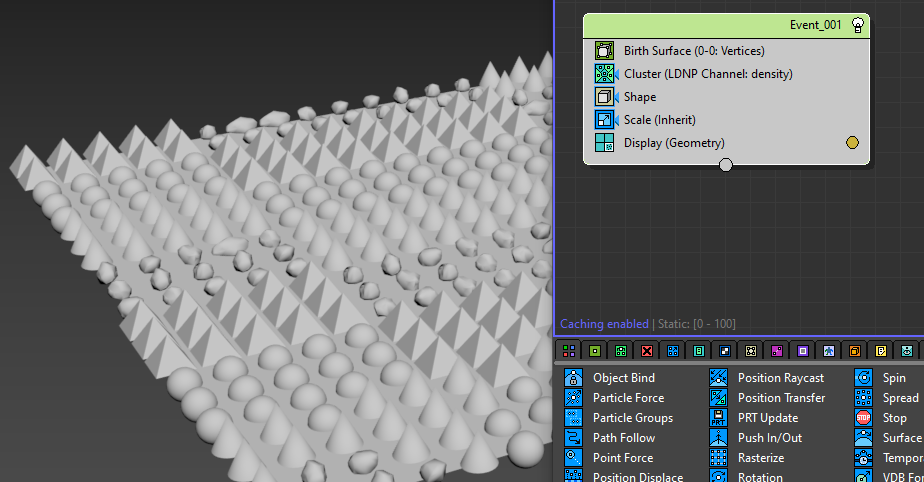Choose Particle Force from operator list
This screenshot has width=924, height=482.
(x=628, y=398)
